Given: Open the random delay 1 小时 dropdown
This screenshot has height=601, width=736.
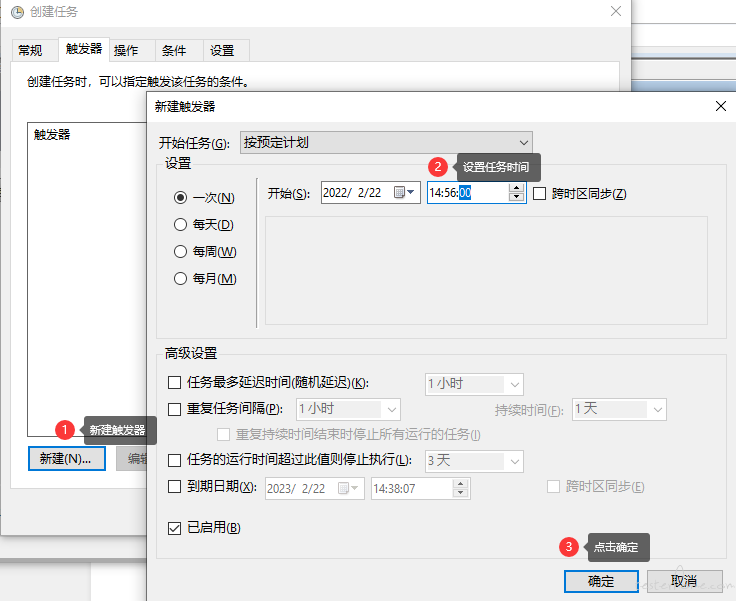Looking at the screenshot, I should click(474, 384).
